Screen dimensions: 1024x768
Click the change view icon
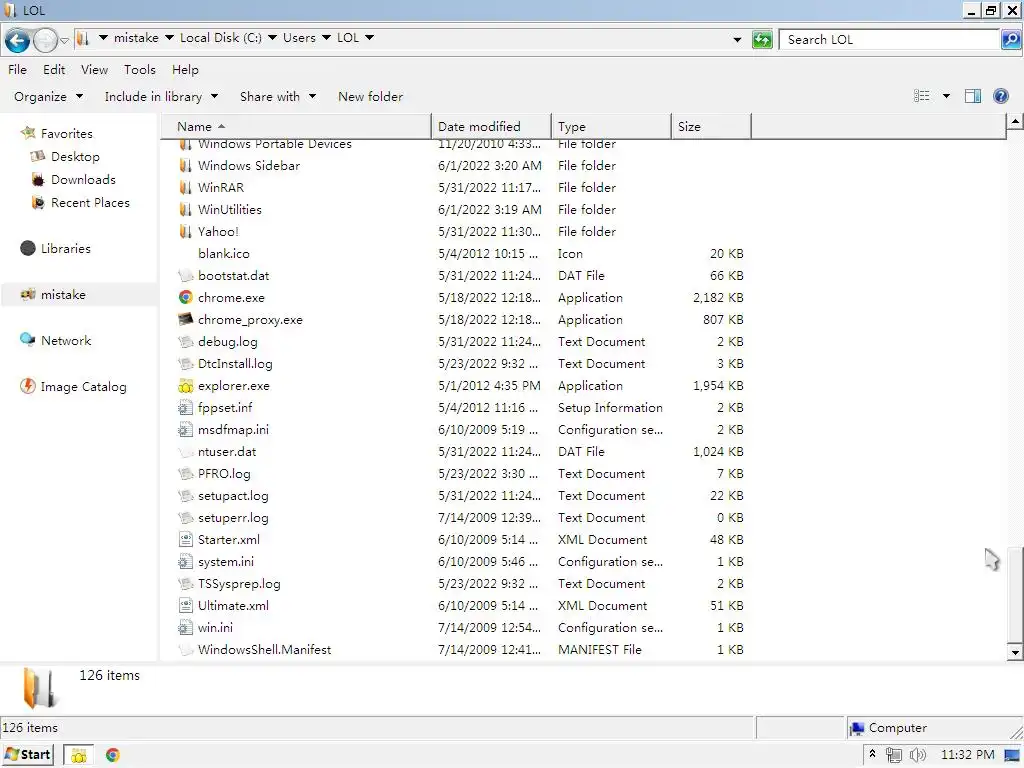click(x=921, y=96)
